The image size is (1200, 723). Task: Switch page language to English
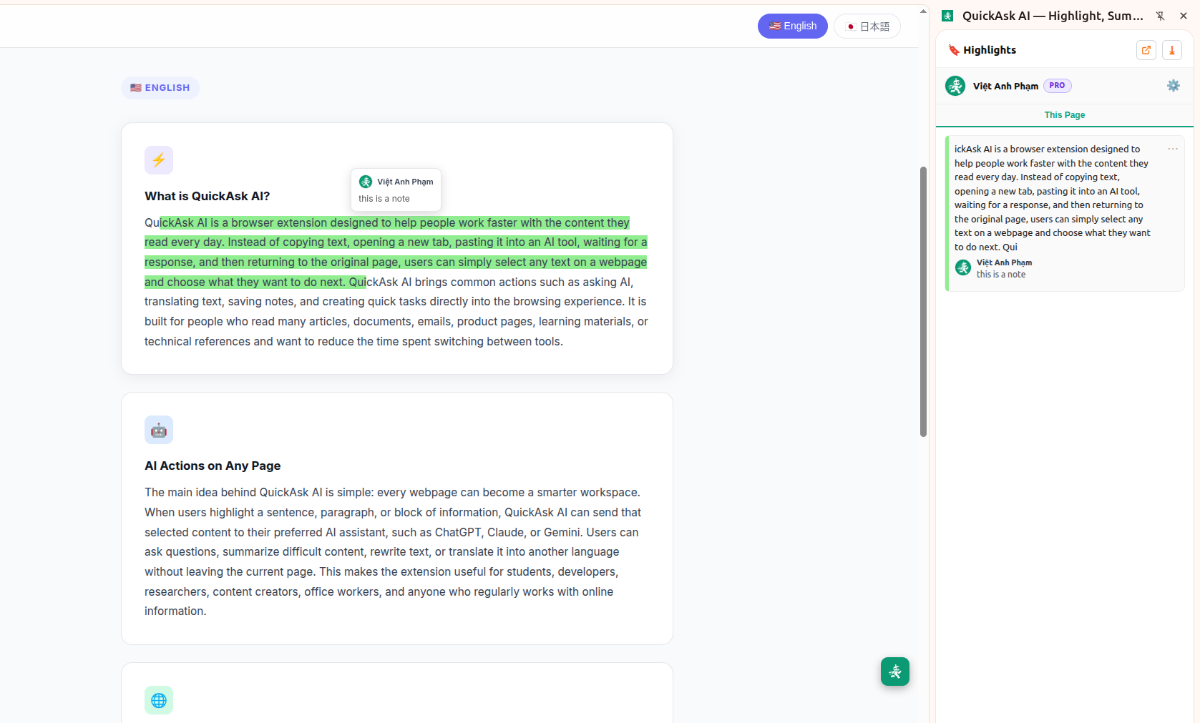[x=792, y=26]
